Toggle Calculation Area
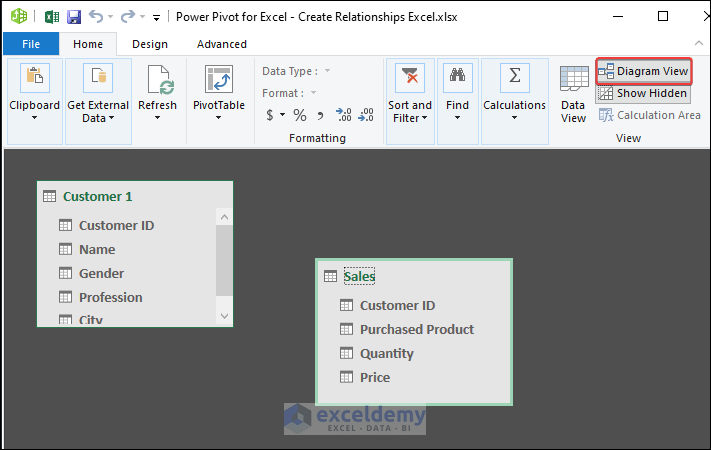Viewport: 711px width, 450px height. [649, 115]
